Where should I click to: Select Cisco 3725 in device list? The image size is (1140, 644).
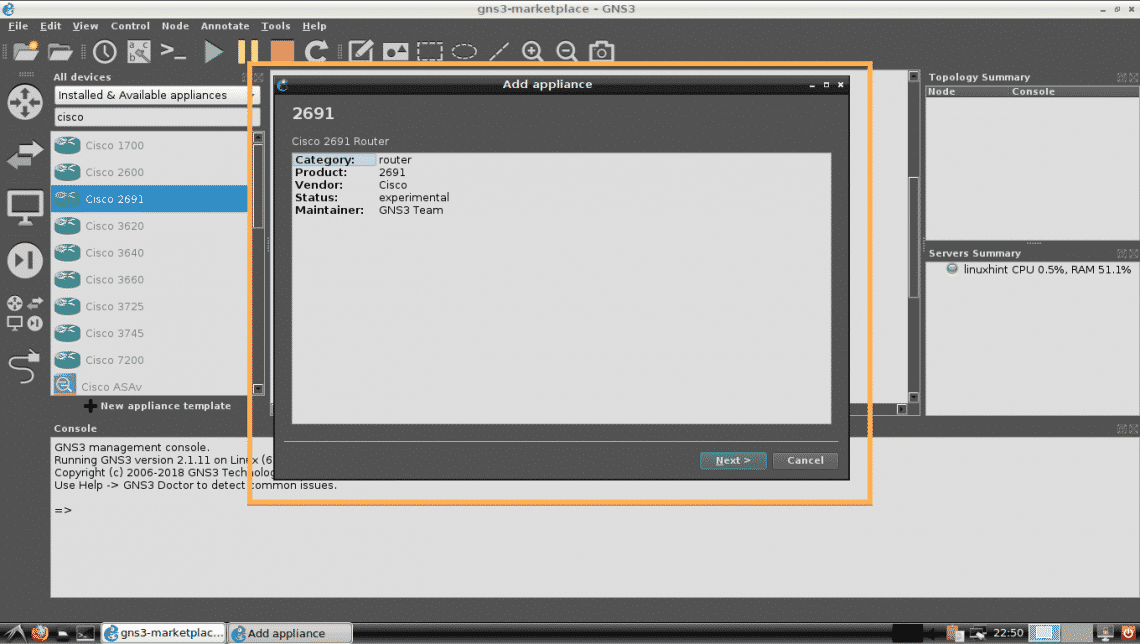click(x=149, y=307)
